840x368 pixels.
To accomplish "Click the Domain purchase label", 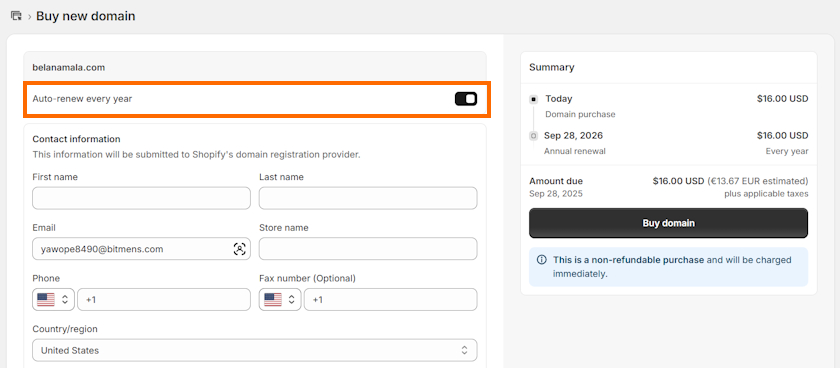I will click(x=580, y=114).
